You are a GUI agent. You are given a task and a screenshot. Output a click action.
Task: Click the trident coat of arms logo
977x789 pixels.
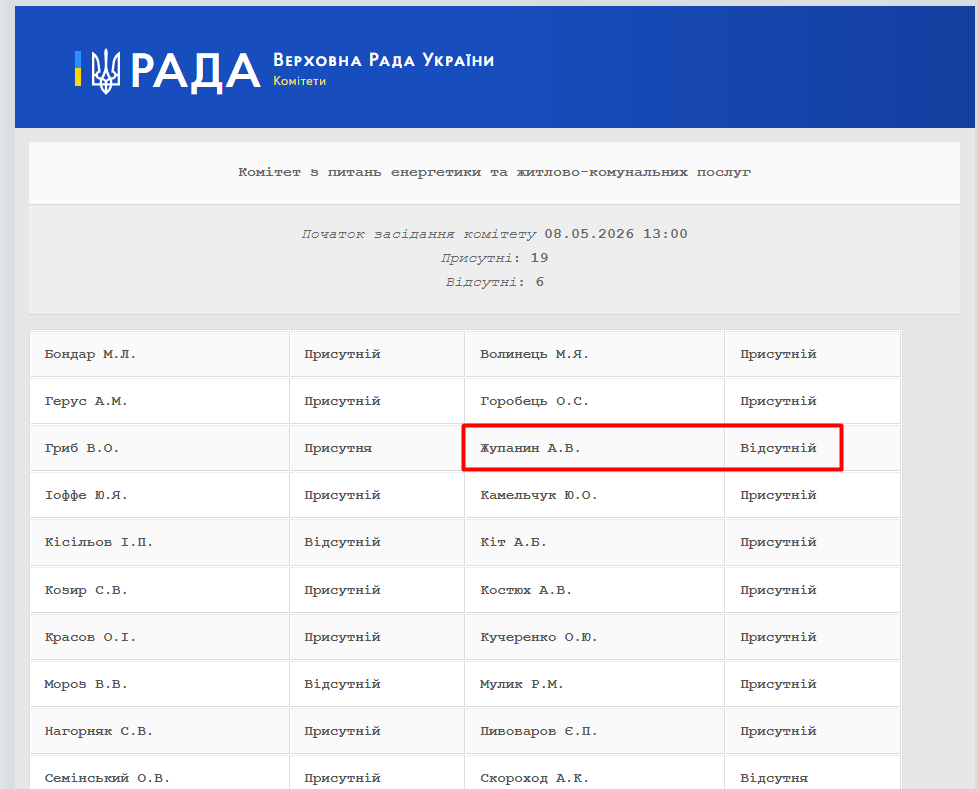click(106, 71)
